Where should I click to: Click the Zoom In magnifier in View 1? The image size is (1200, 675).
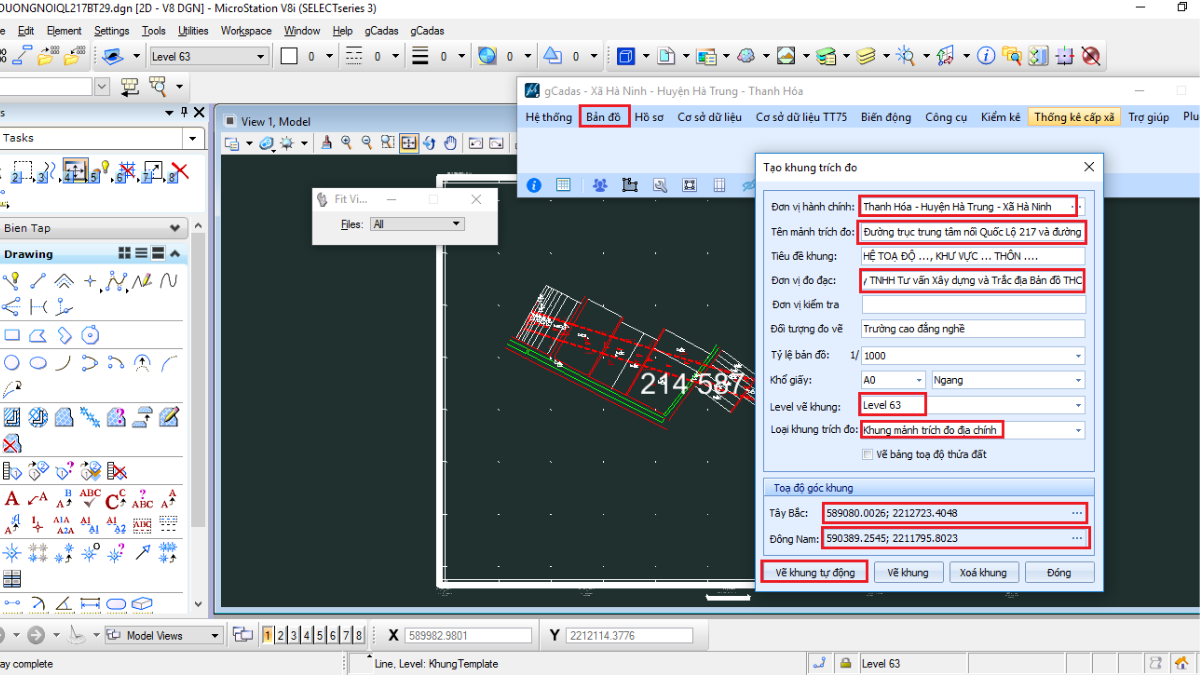coord(346,143)
